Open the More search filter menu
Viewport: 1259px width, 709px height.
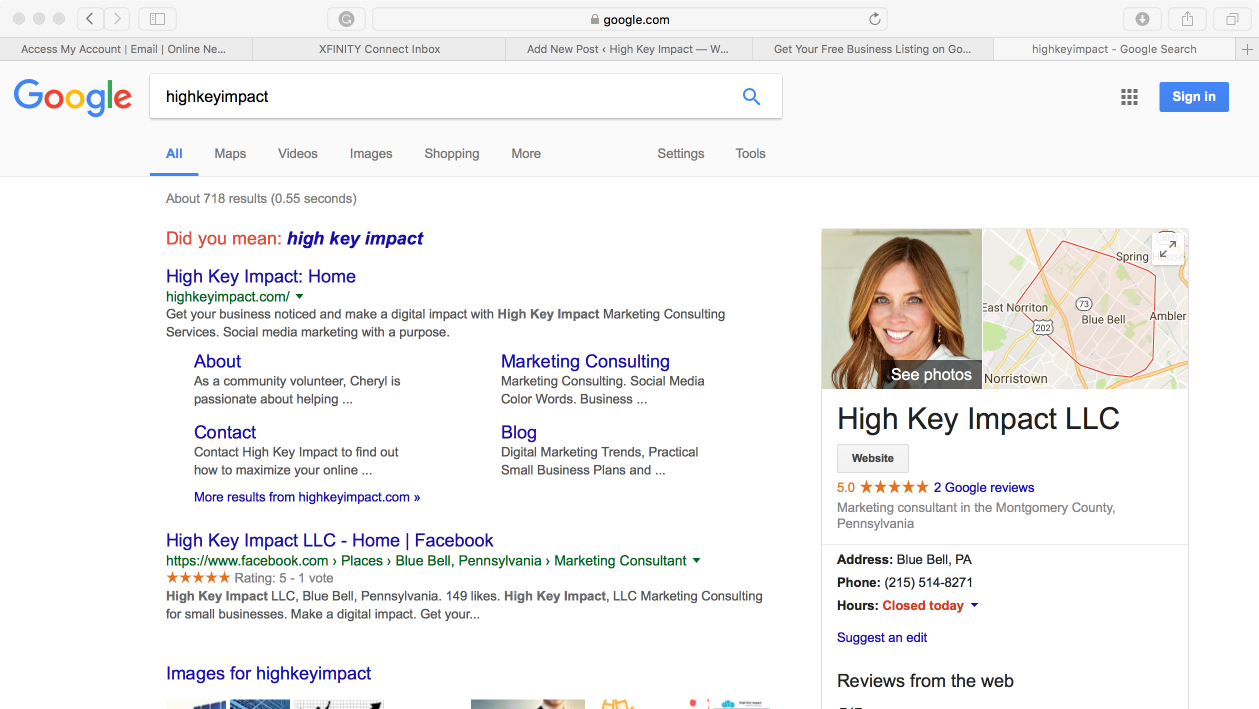click(526, 154)
